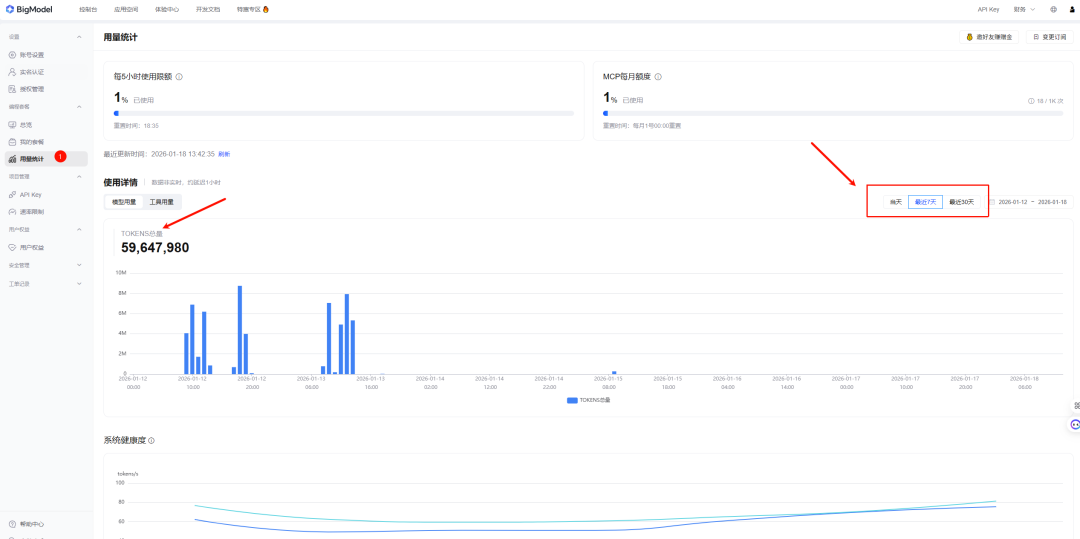Select the 最近7天 time range

(x=925, y=202)
